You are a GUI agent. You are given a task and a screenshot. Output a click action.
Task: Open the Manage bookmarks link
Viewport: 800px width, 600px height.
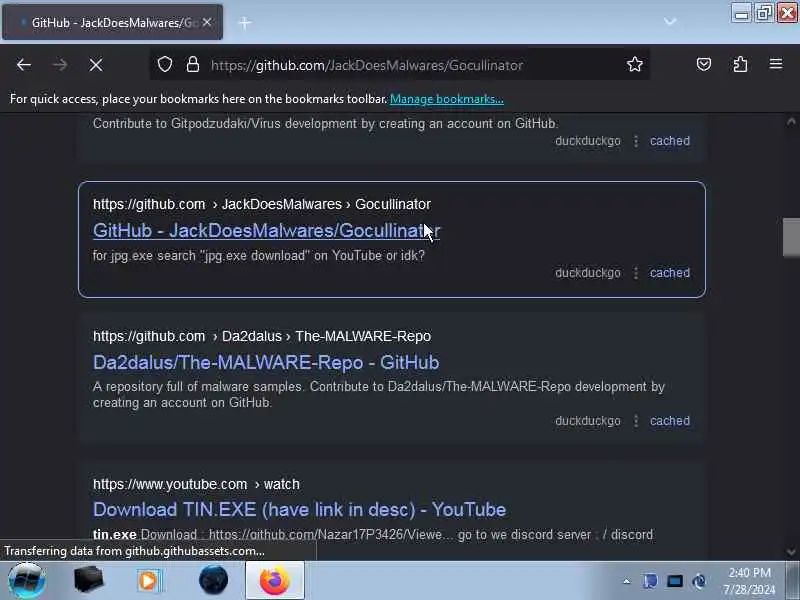click(446, 99)
